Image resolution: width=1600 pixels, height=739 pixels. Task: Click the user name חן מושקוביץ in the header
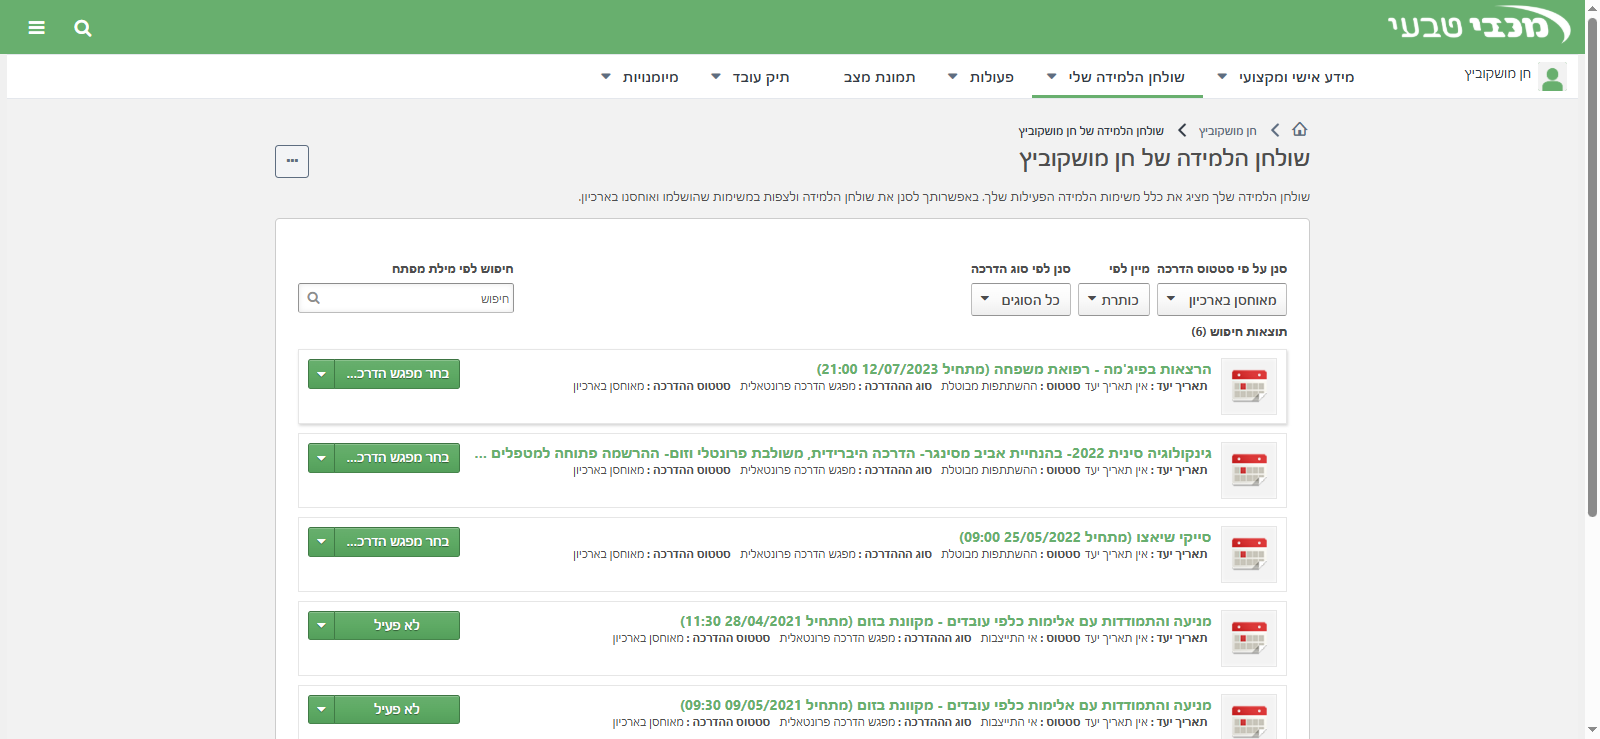[1498, 74]
